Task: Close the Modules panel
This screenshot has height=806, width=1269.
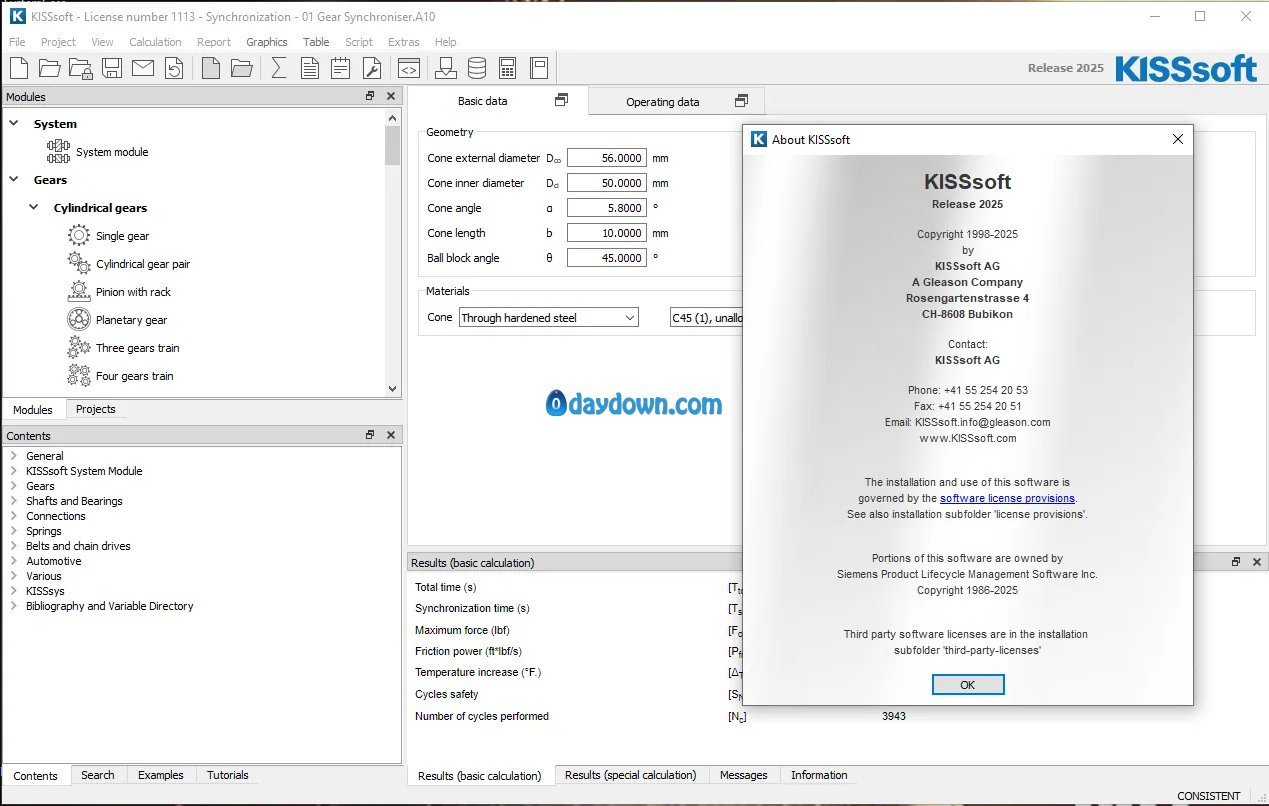Action: [390, 96]
